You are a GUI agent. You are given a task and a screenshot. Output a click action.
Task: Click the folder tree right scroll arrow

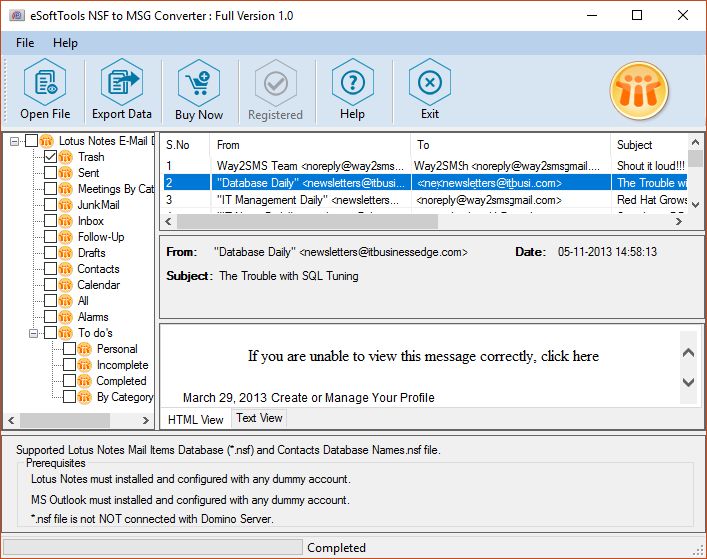[146, 421]
